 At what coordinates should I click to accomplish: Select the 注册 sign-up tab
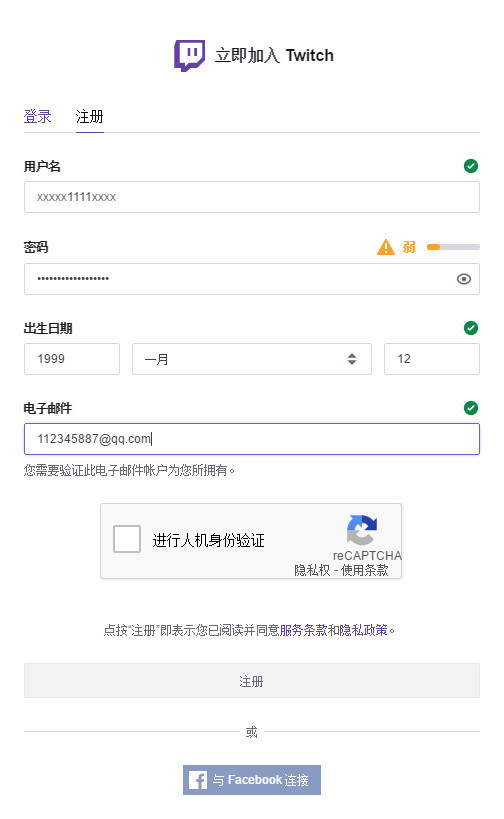pos(89,116)
